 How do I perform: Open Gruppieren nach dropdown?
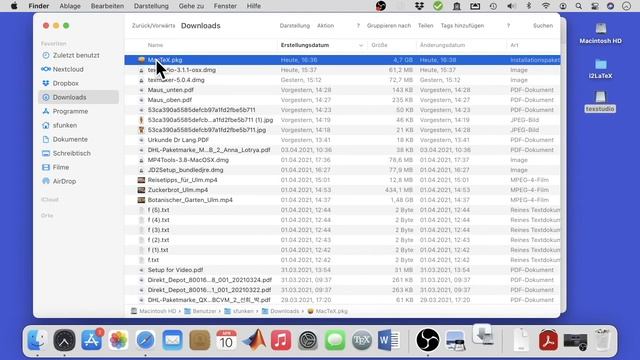tap(389, 26)
